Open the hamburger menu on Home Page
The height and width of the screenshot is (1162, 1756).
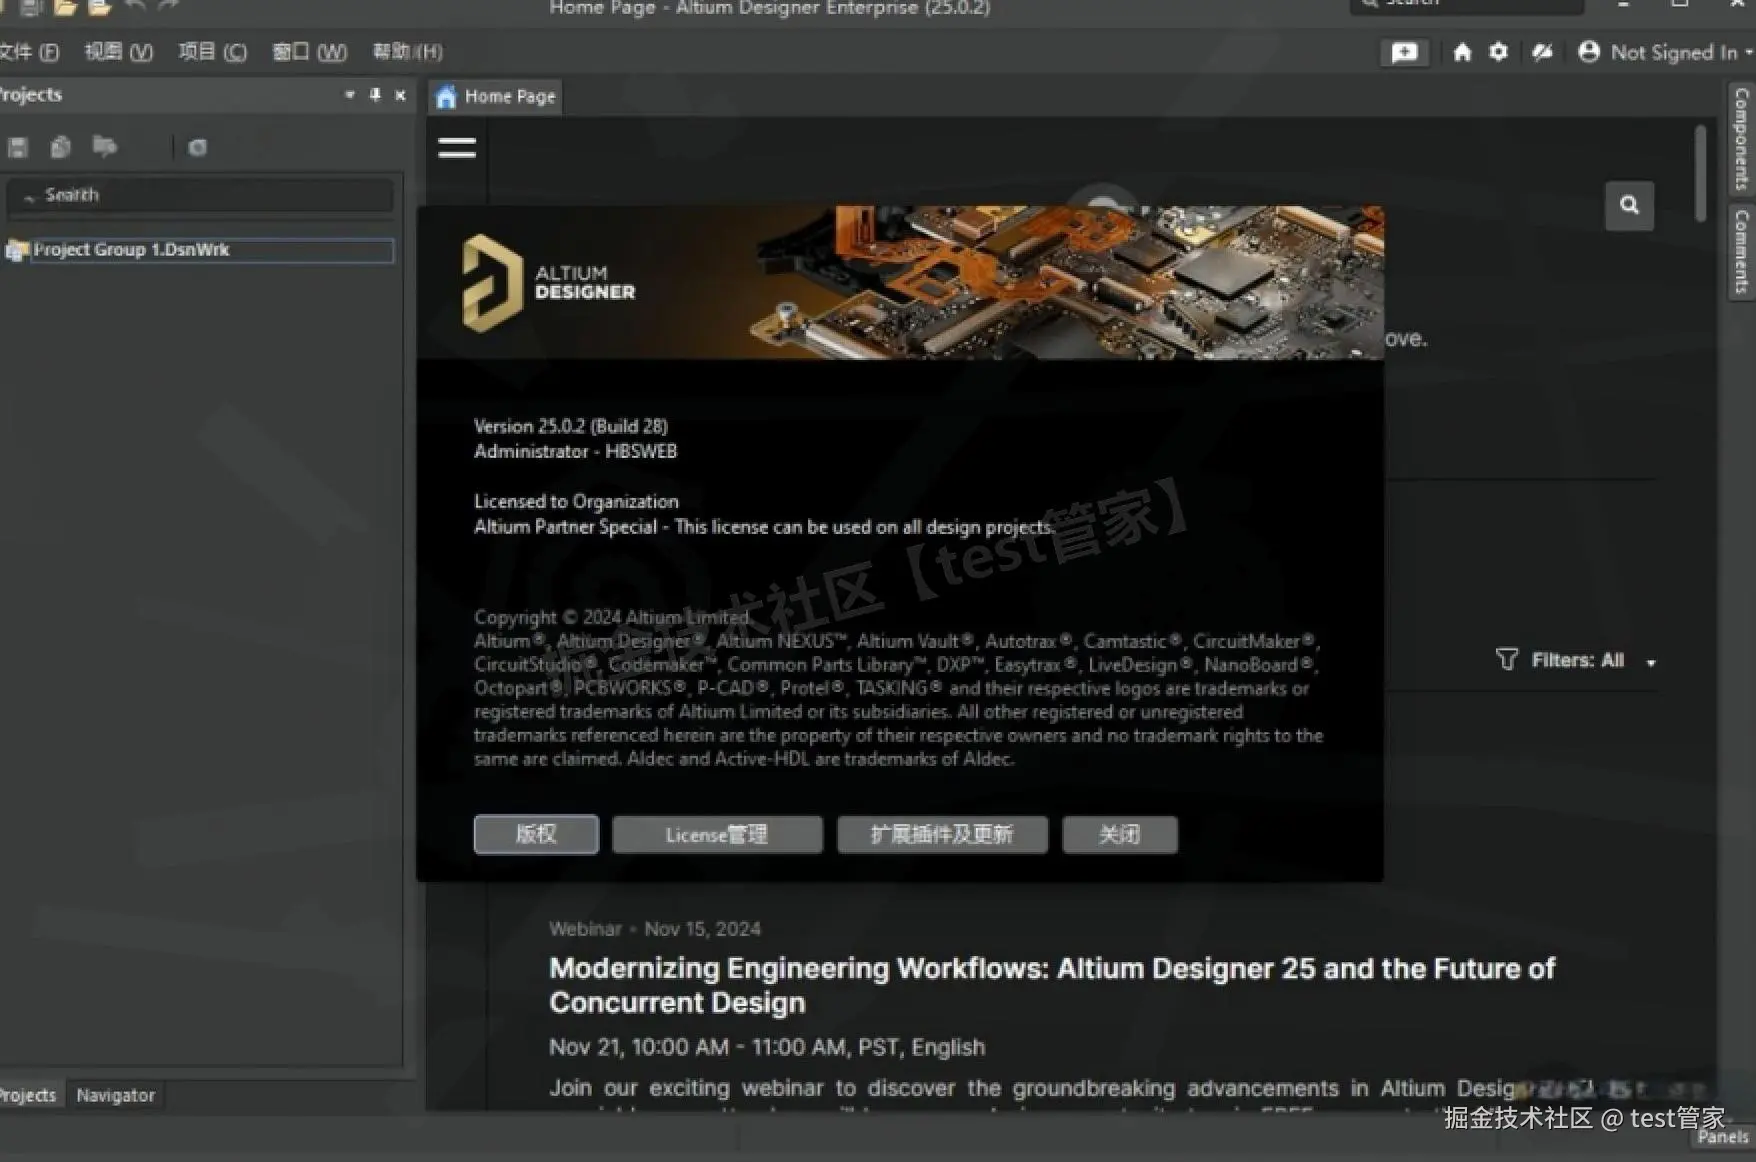pyautogui.click(x=456, y=146)
